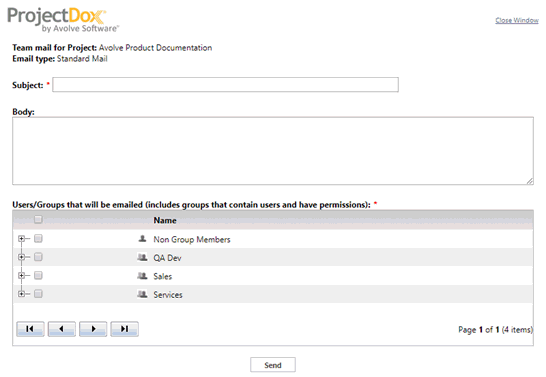Viewport: 546px width, 377px height.
Task: Expand the Services group node
Action: point(22,294)
